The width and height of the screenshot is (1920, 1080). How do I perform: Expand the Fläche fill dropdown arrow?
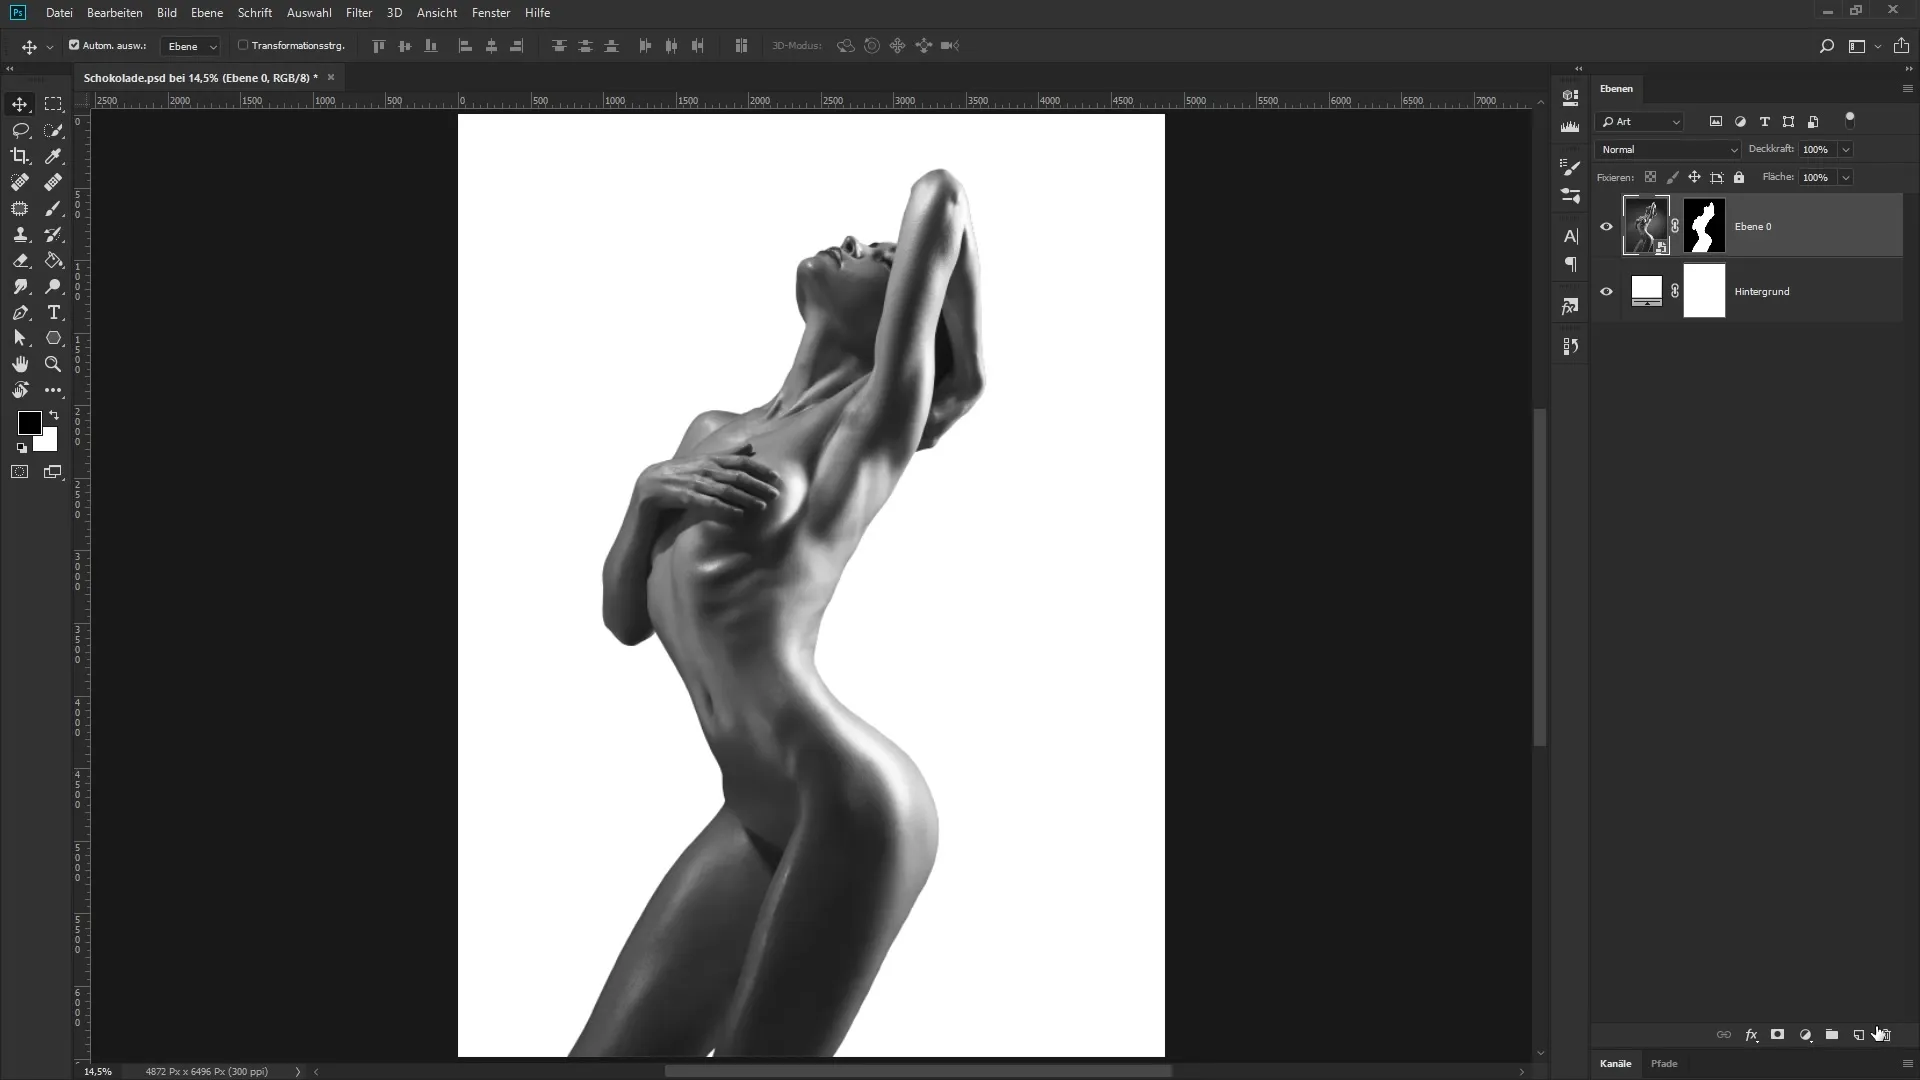[1845, 178]
